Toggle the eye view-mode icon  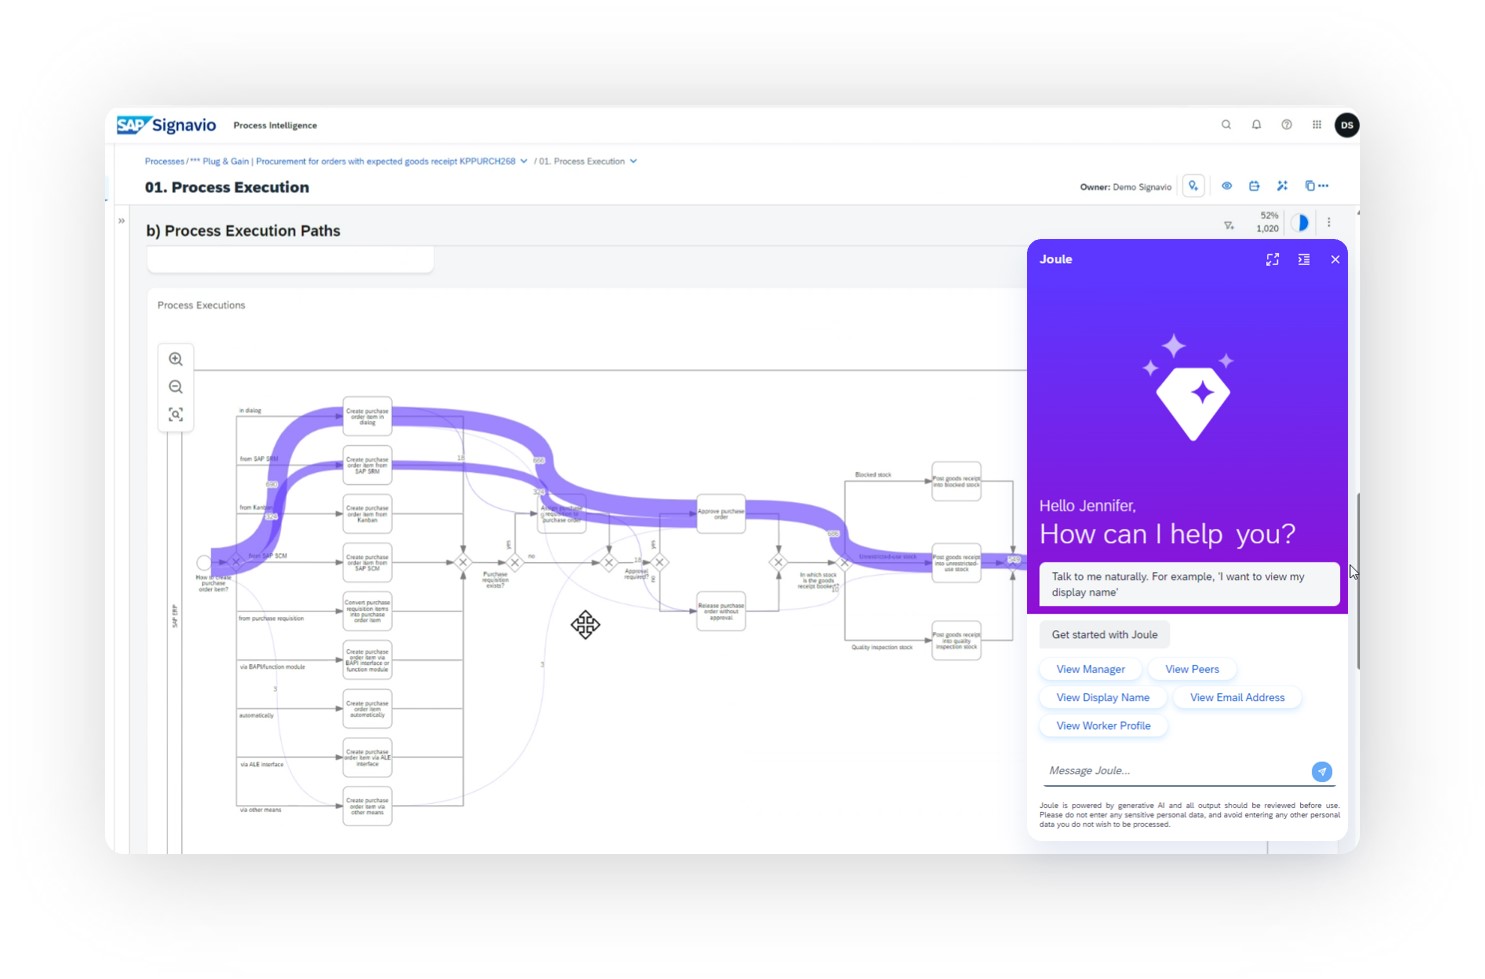(1226, 186)
